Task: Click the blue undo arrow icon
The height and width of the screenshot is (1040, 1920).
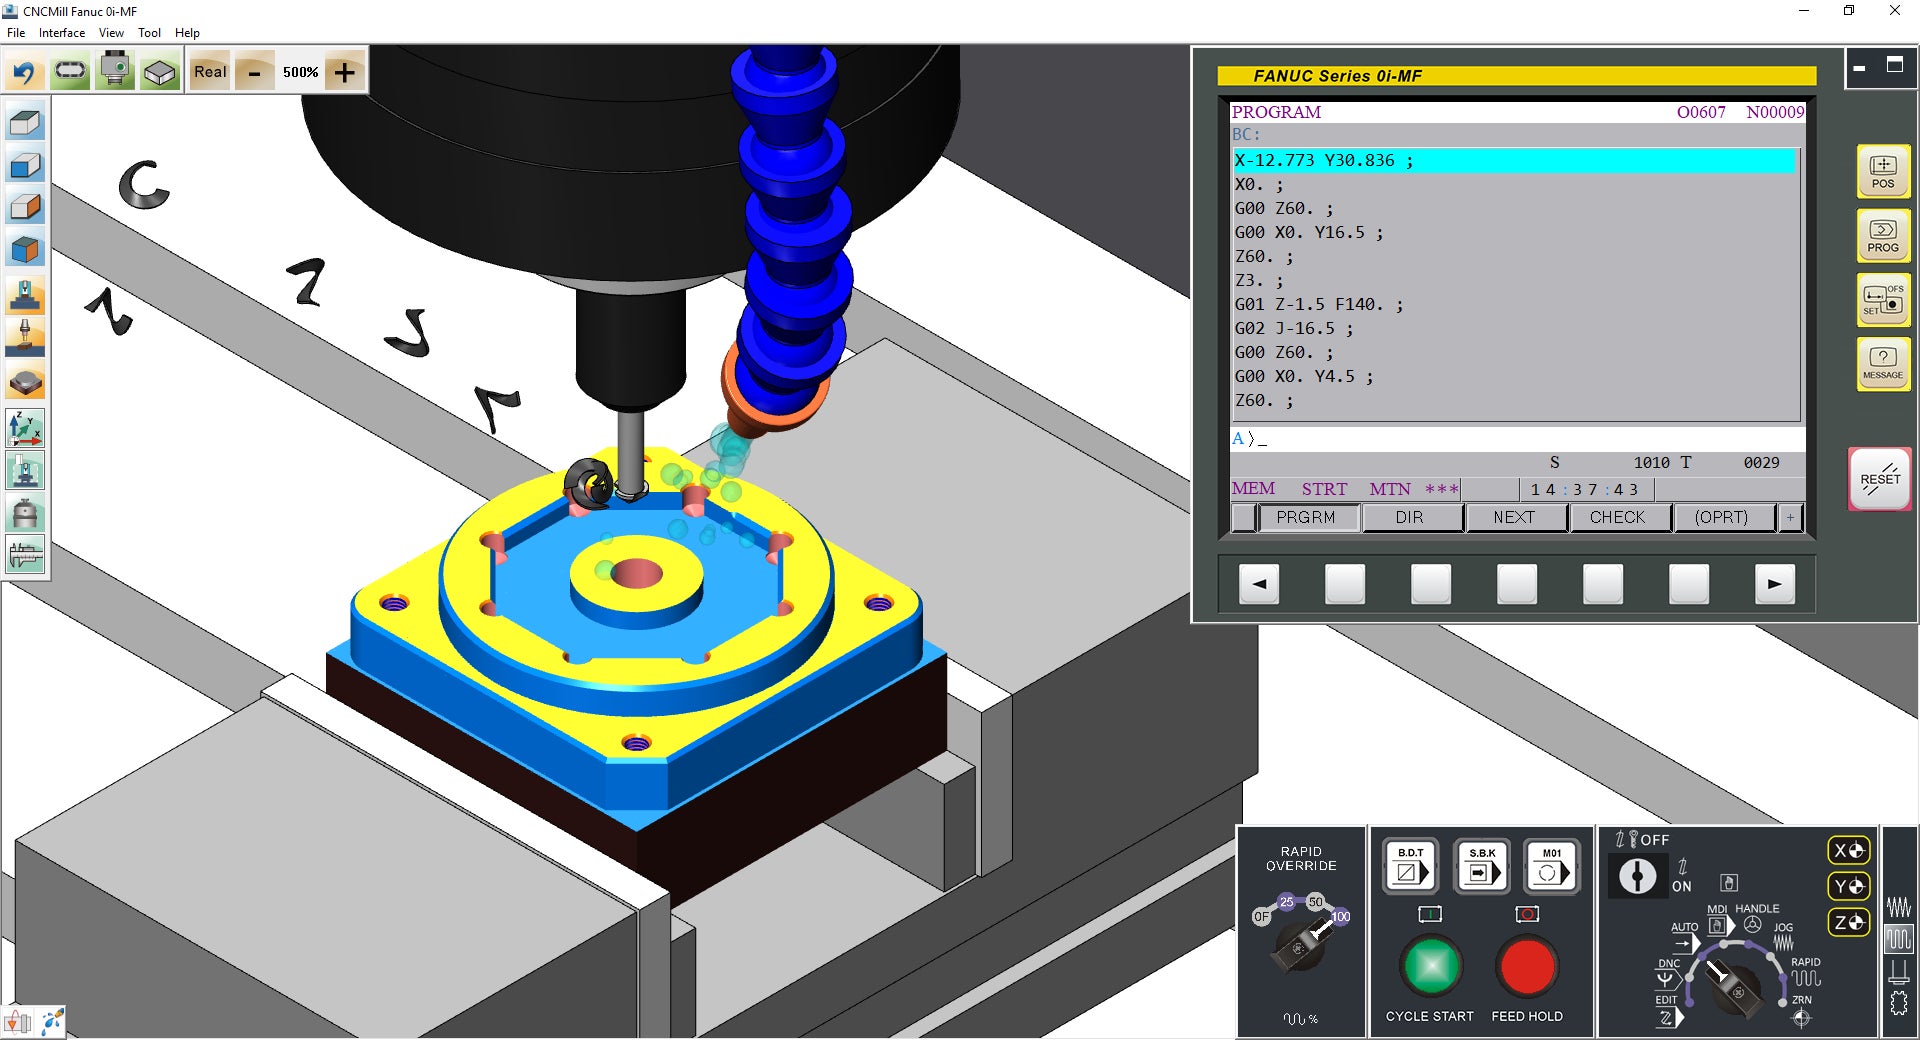Action: (x=24, y=72)
